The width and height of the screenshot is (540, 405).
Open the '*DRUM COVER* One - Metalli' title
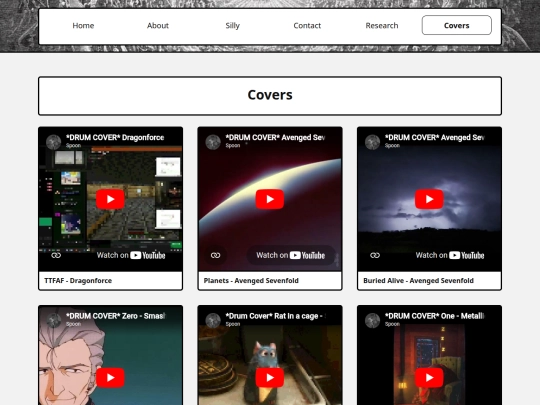[x=435, y=316]
